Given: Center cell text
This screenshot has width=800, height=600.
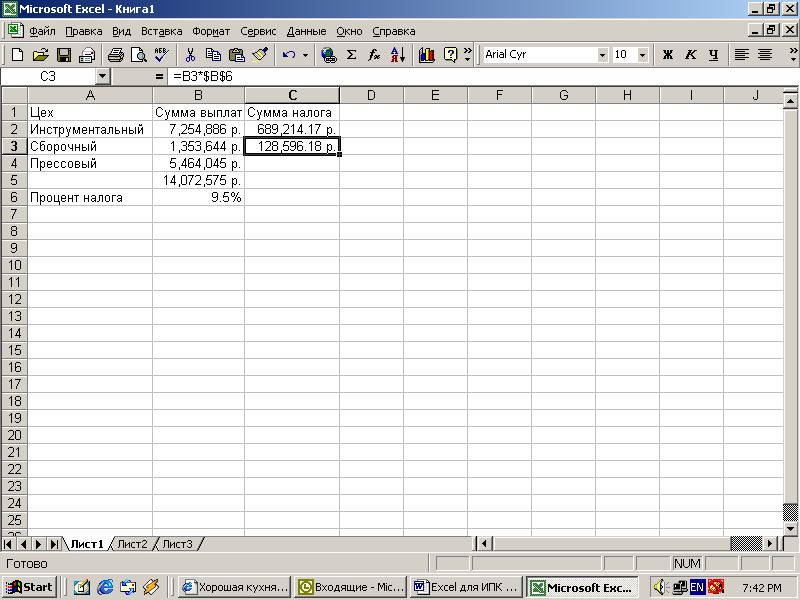Looking at the screenshot, I should [x=765, y=55].
